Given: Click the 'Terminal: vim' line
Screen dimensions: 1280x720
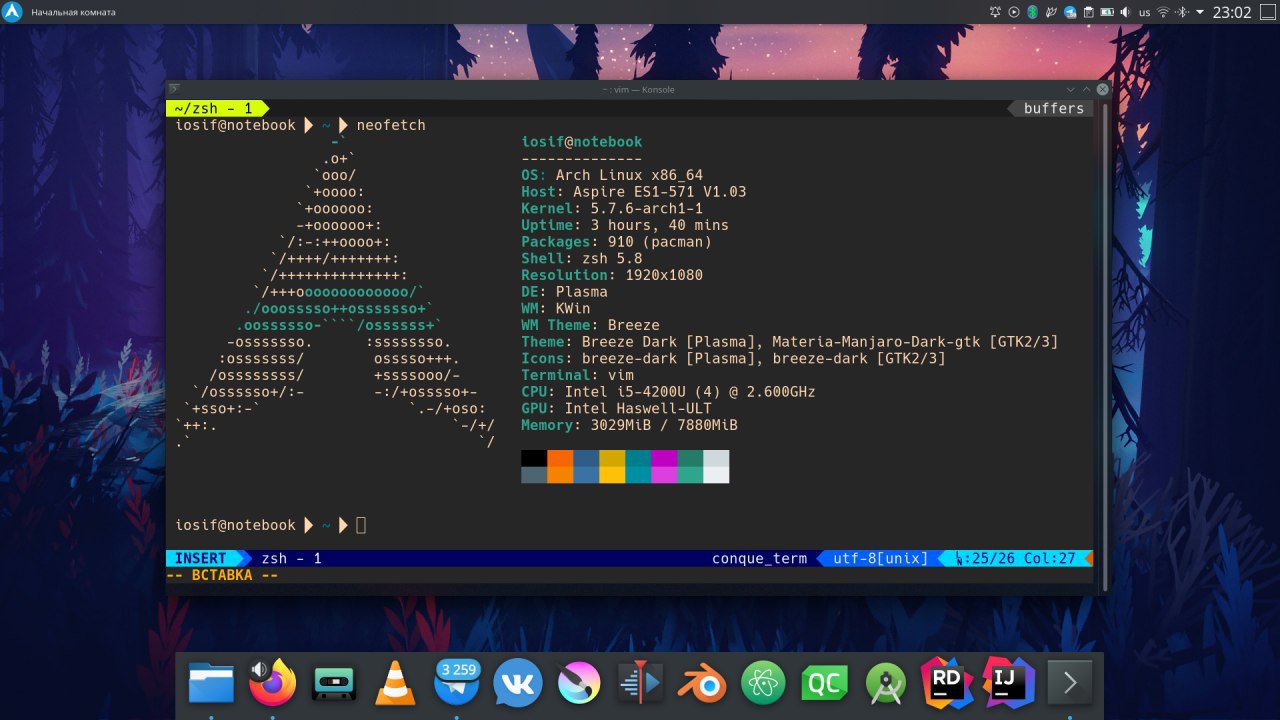Looking at the screenshot, I should tap(577, 375).
